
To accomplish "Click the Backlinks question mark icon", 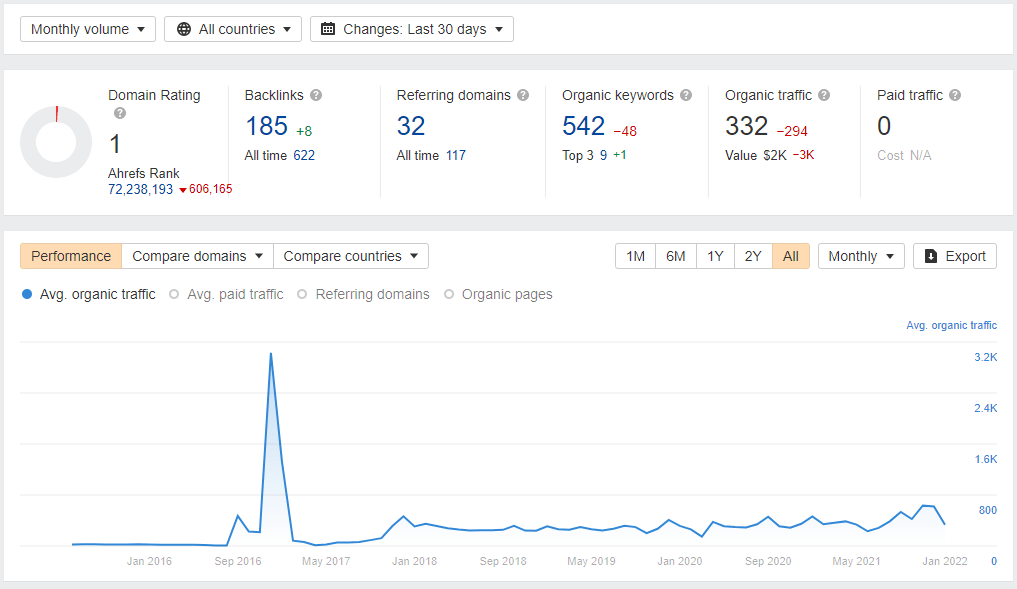I will pyautogui.click(x=317, y=95).
